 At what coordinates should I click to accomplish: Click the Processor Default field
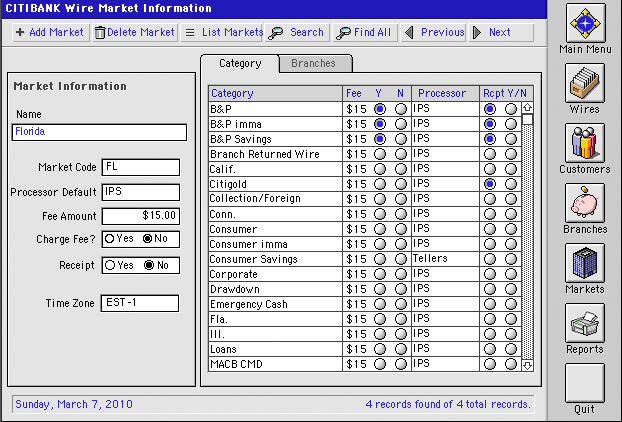tap(141, 192)
